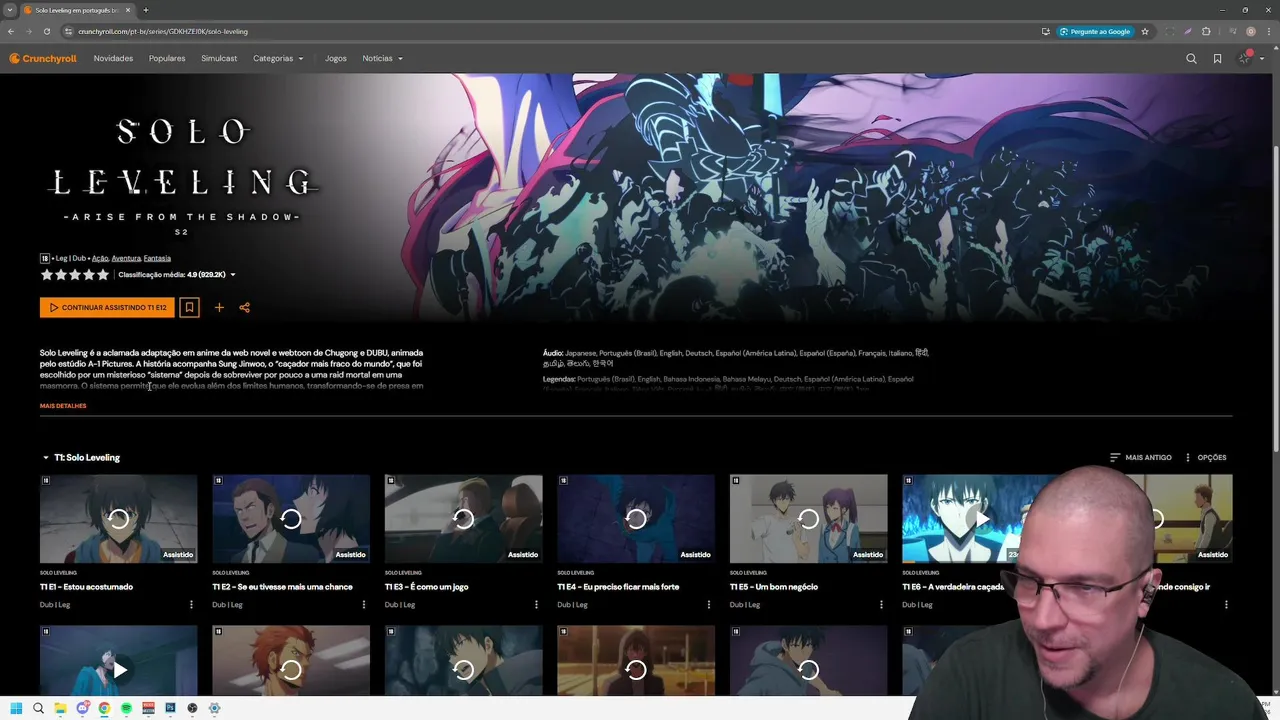Screen dimensions: 1280x720
Task: Add Solo Leveling to watchlist
Action: (189, 307)
